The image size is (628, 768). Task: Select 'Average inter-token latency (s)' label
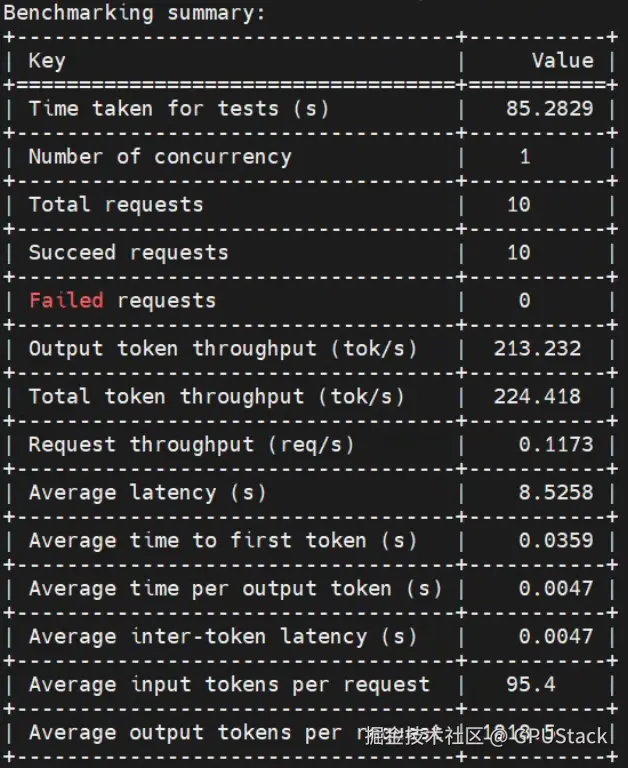coord(222,637)
